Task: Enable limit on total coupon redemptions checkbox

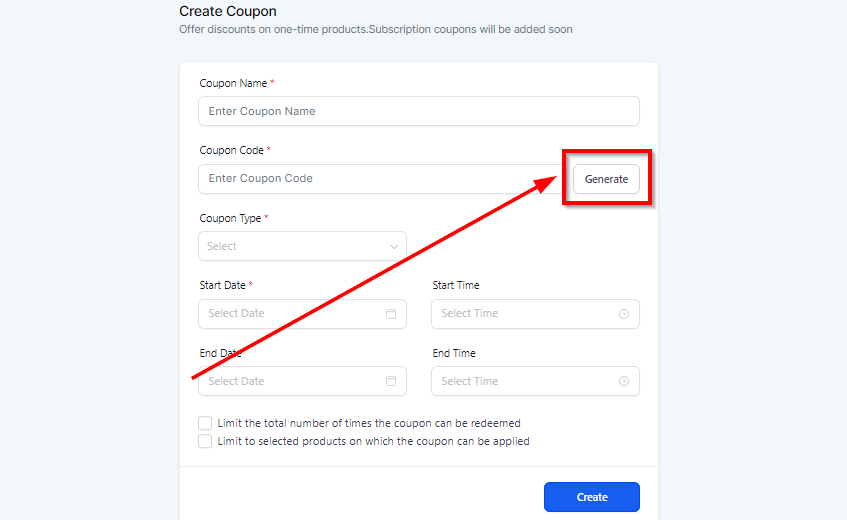Action: pos(205,423)
